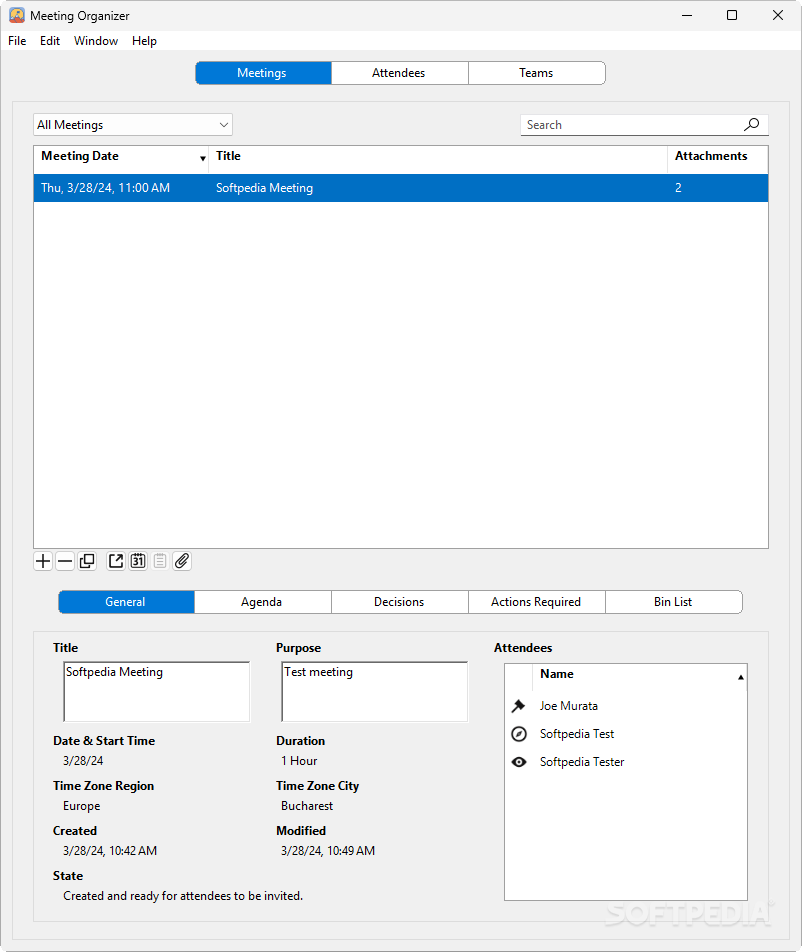Screen dimensions: 802x952
Task: Click the Time Zone Region value Europe
Action: [x=81, y=806]
